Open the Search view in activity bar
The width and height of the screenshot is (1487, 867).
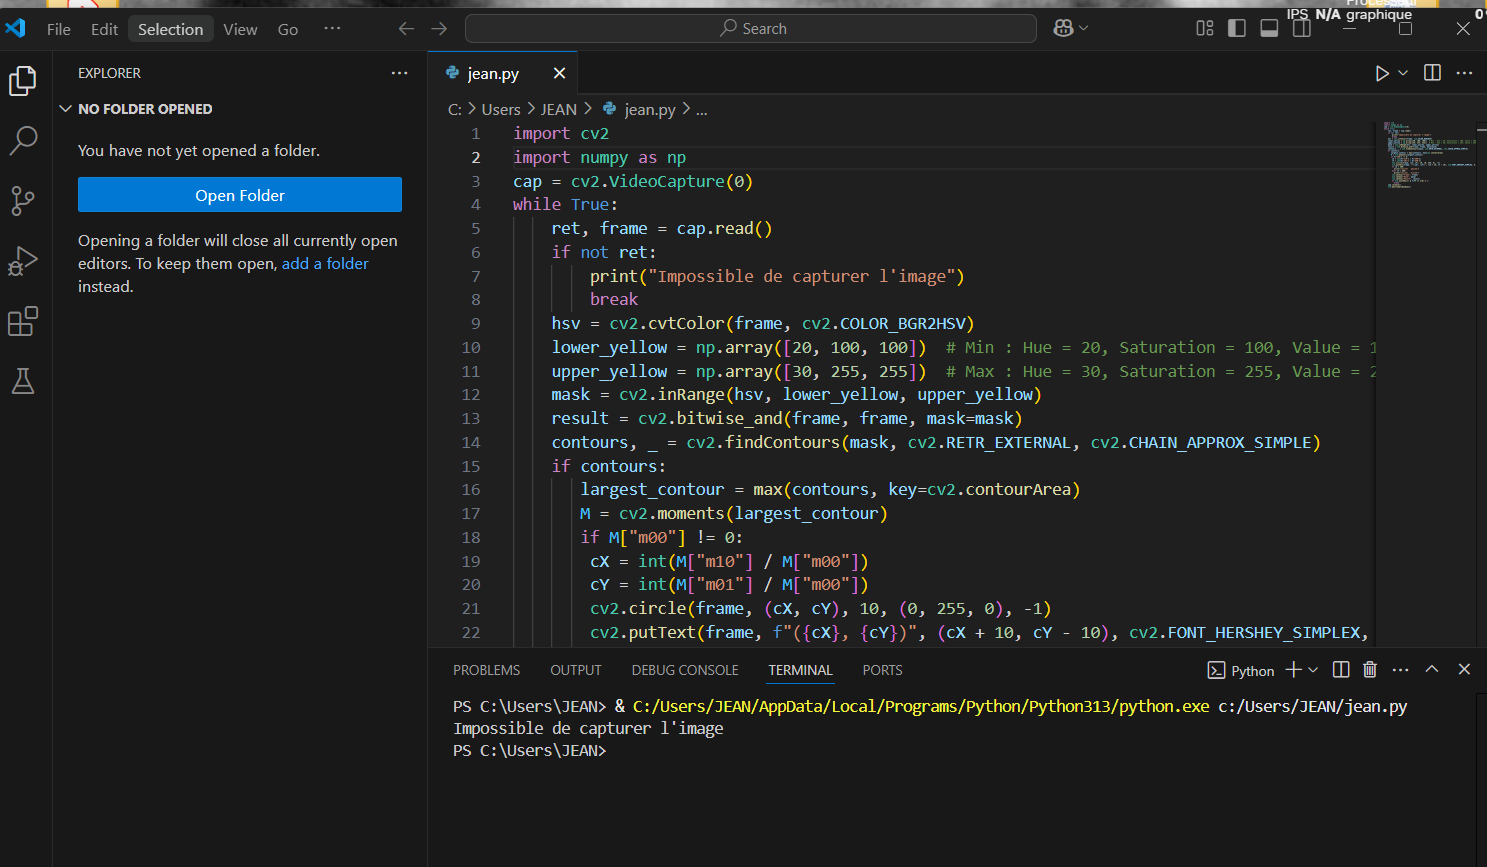click(x=23, y=140)
